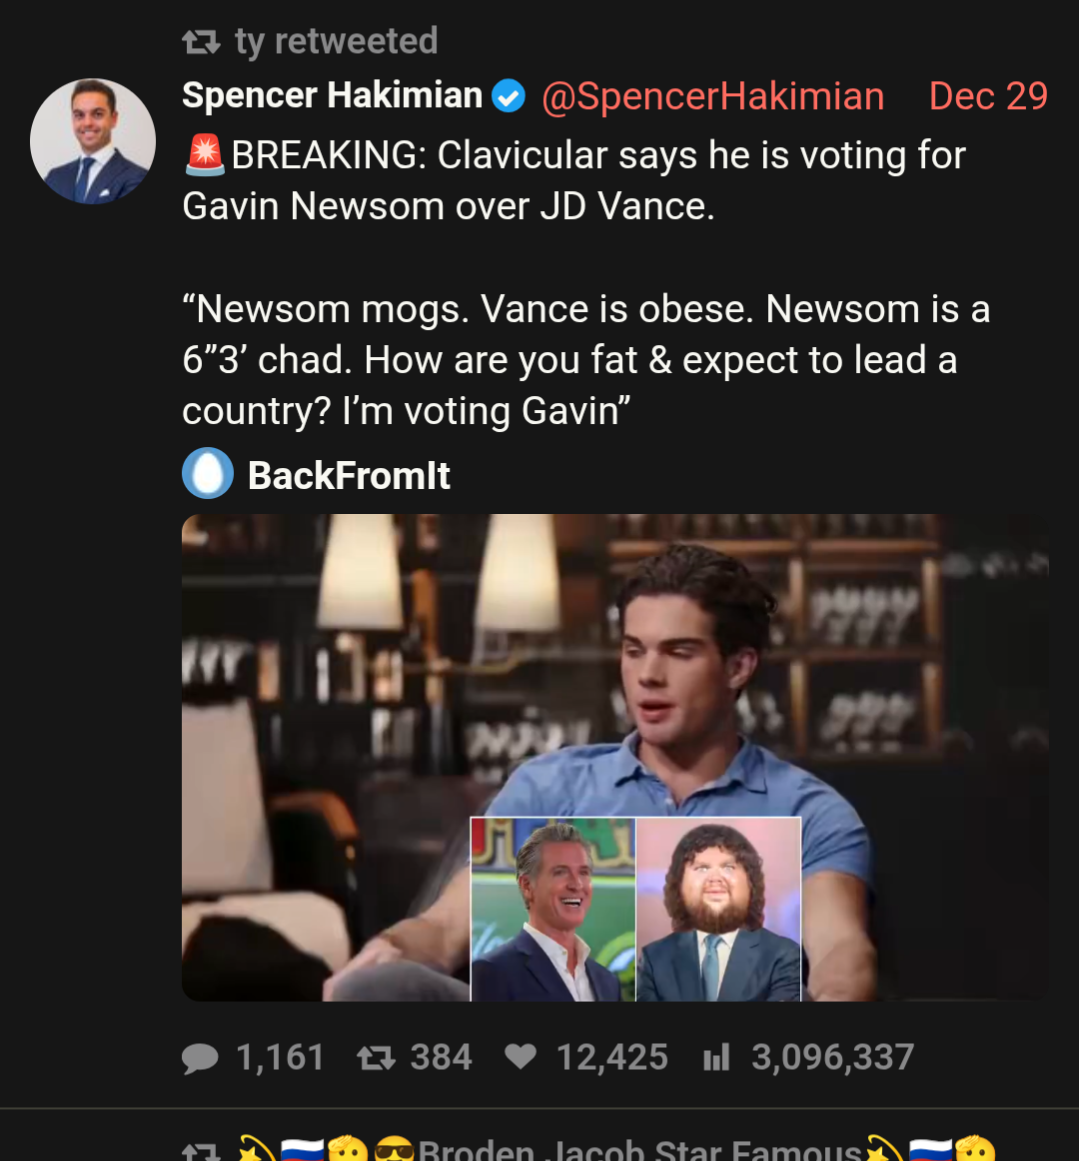Click the red siren emoji before BREAKING
The height and width of the screenshot is (1161, 1079).
pyautogui.click(x=205, y=155)
